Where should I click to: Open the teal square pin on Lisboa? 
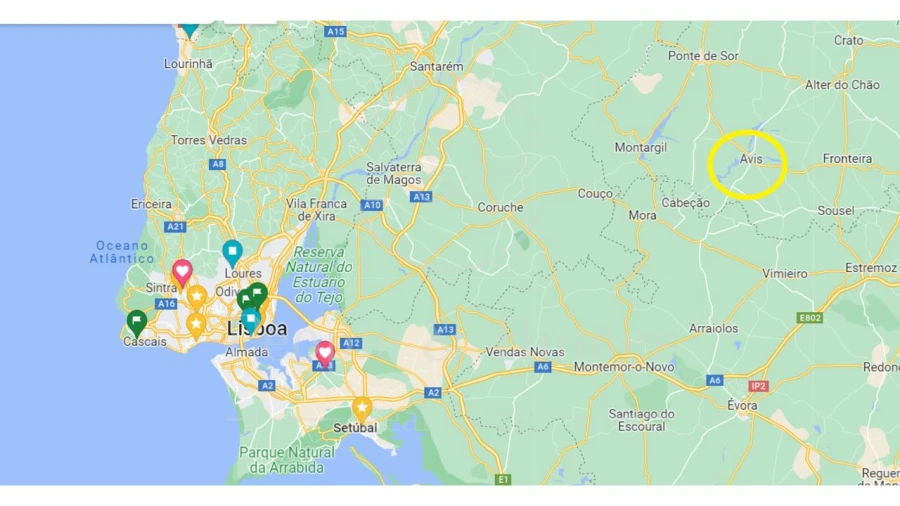pos(250,321)
